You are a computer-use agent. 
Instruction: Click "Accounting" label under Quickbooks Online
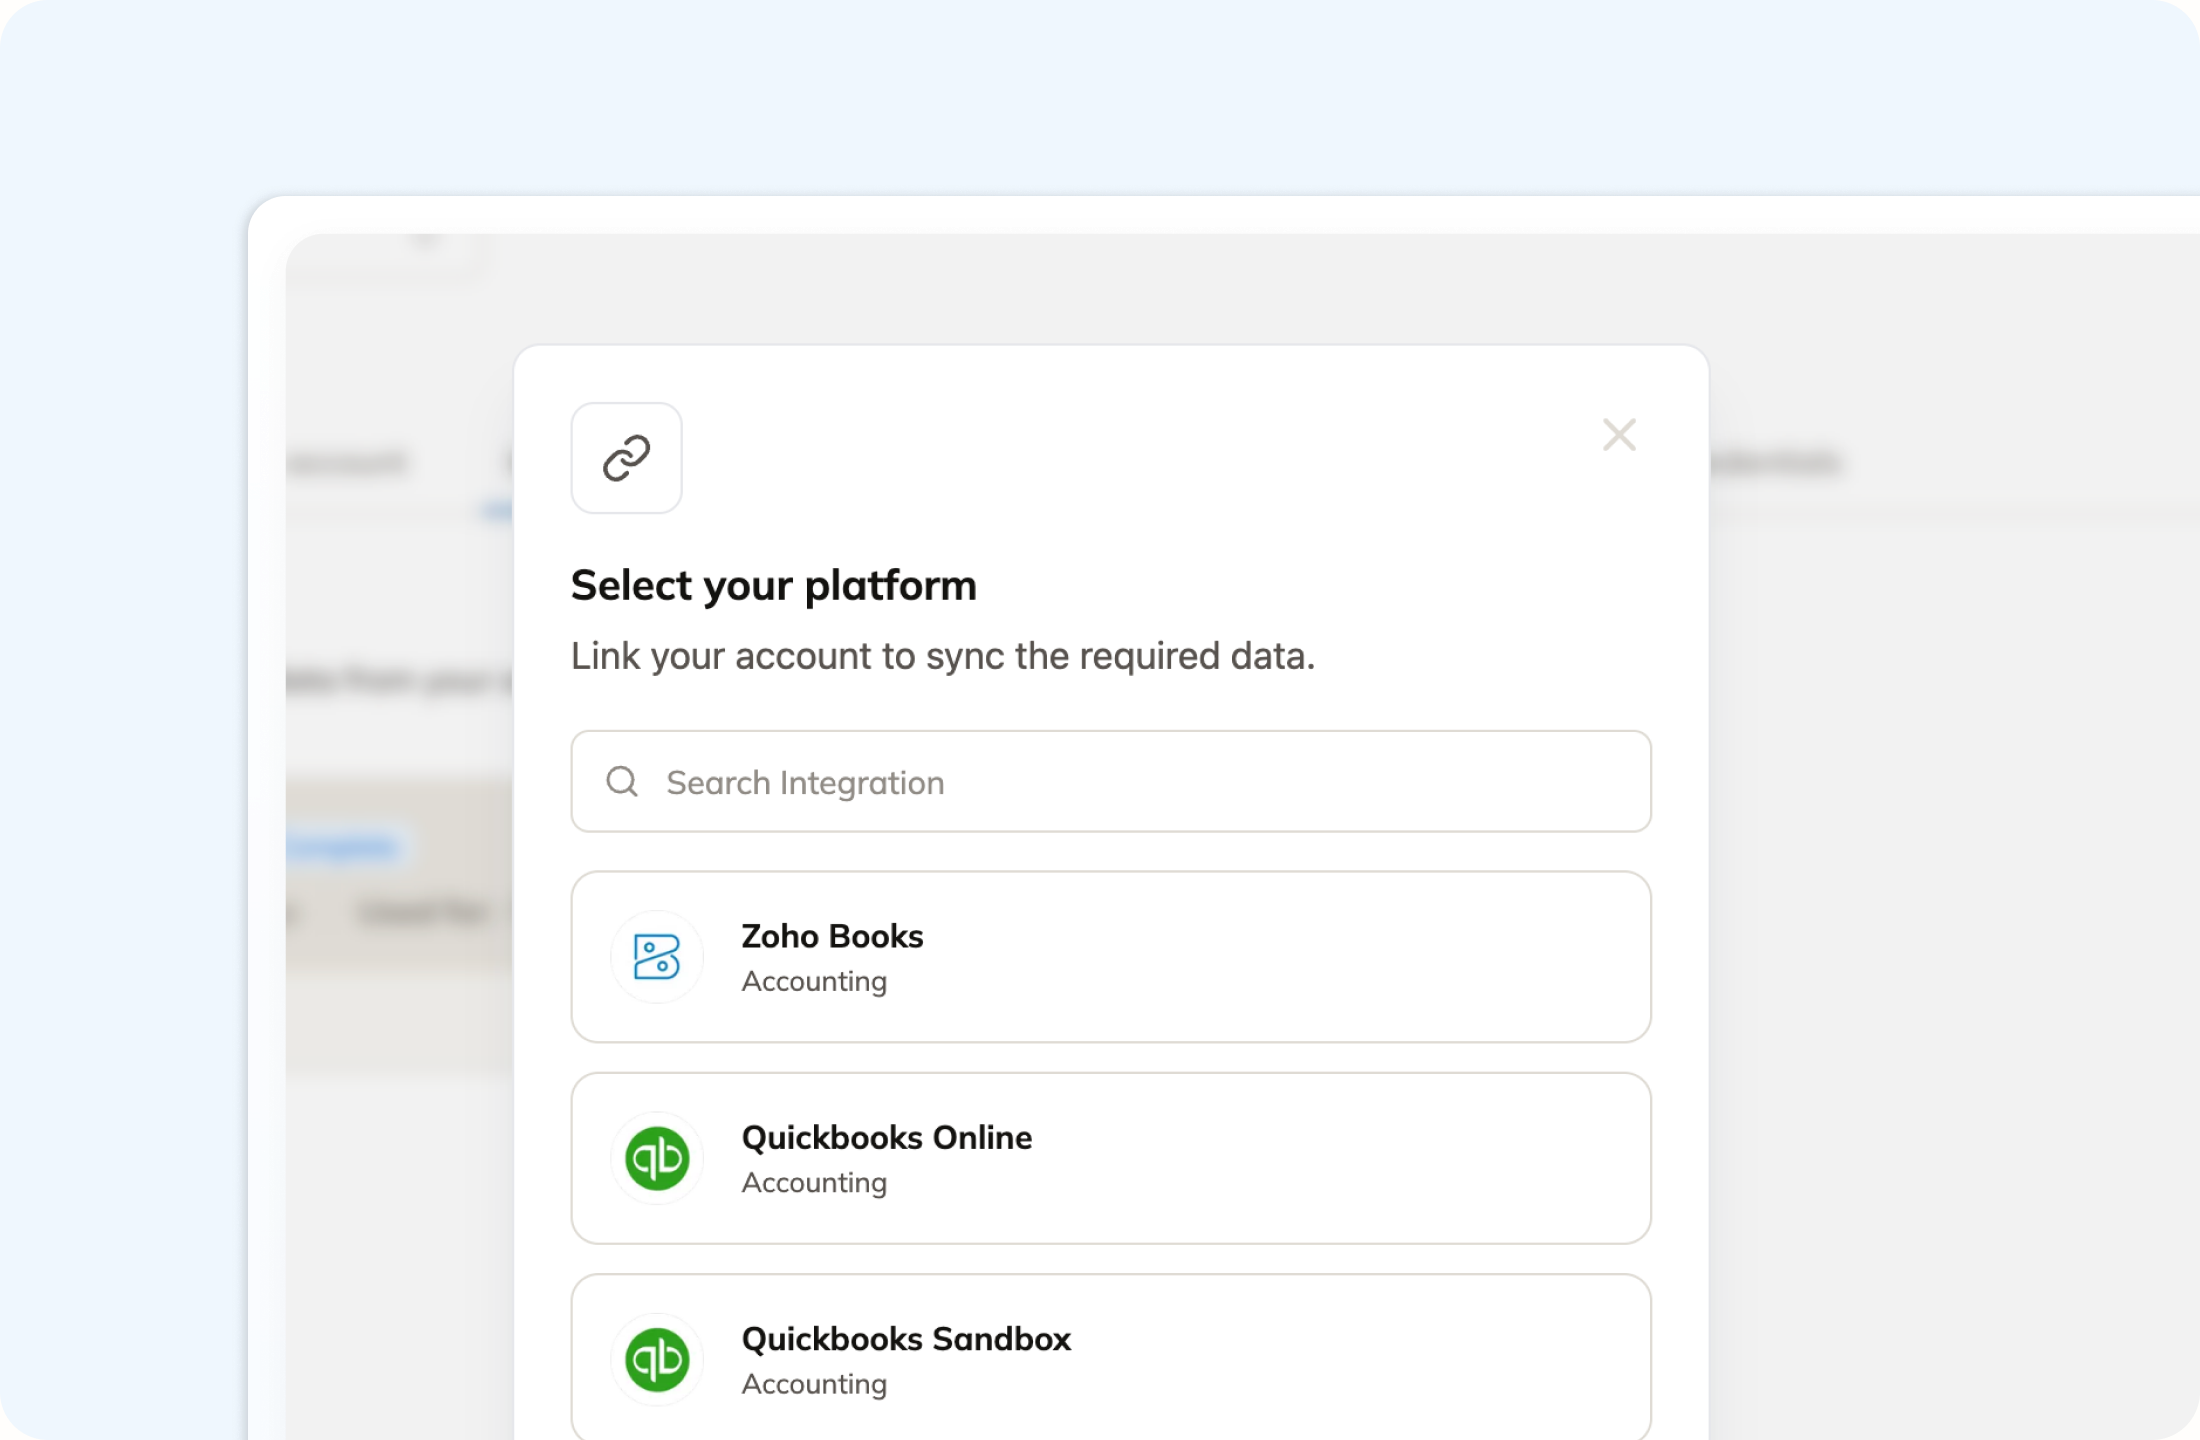tap(814, 1183)
